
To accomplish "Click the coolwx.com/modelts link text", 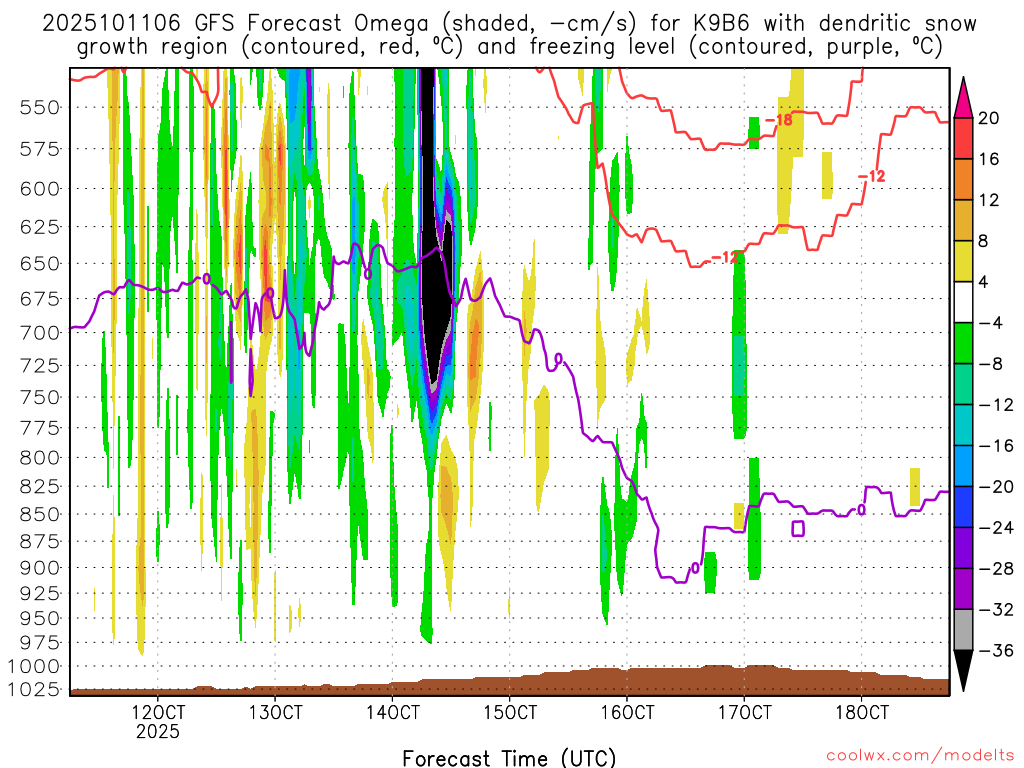I will pos(920,756).
